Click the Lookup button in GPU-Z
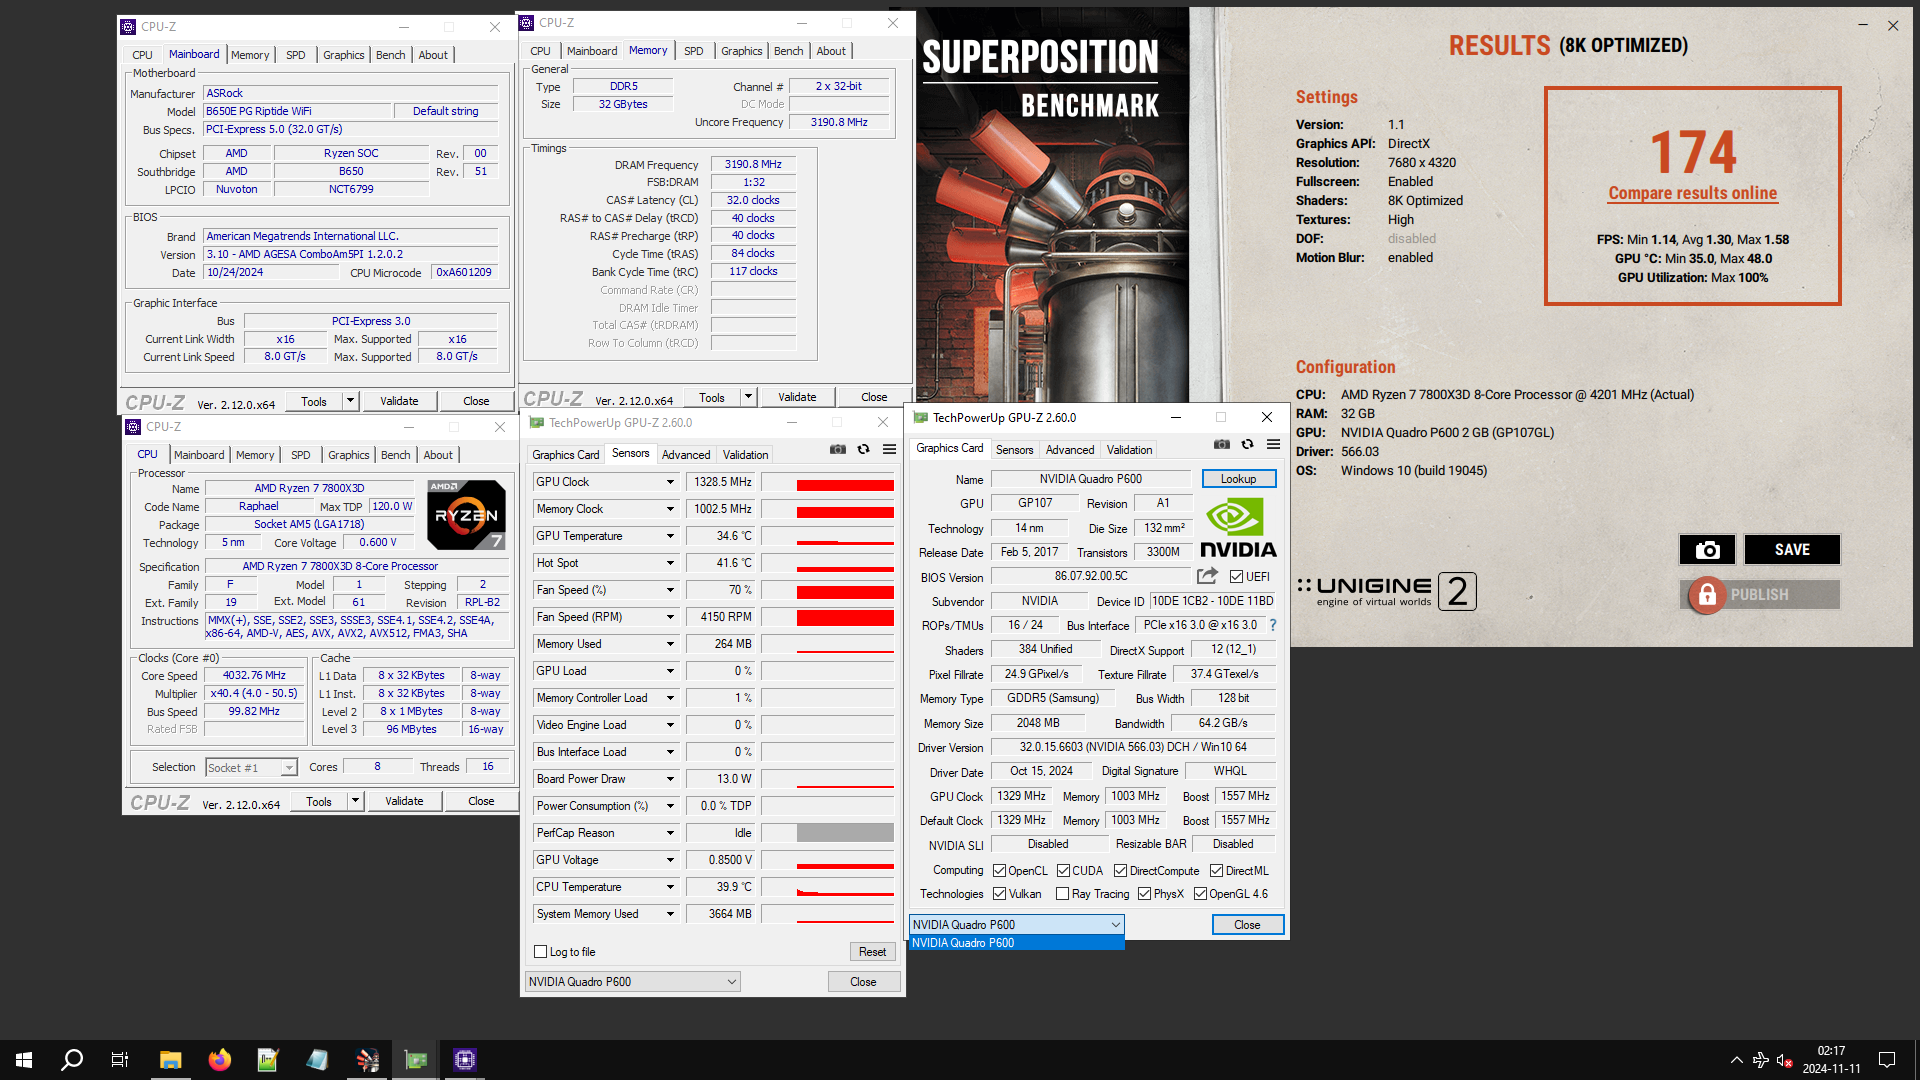This screenshot has width=1920, height=1080. point(1239,479)
